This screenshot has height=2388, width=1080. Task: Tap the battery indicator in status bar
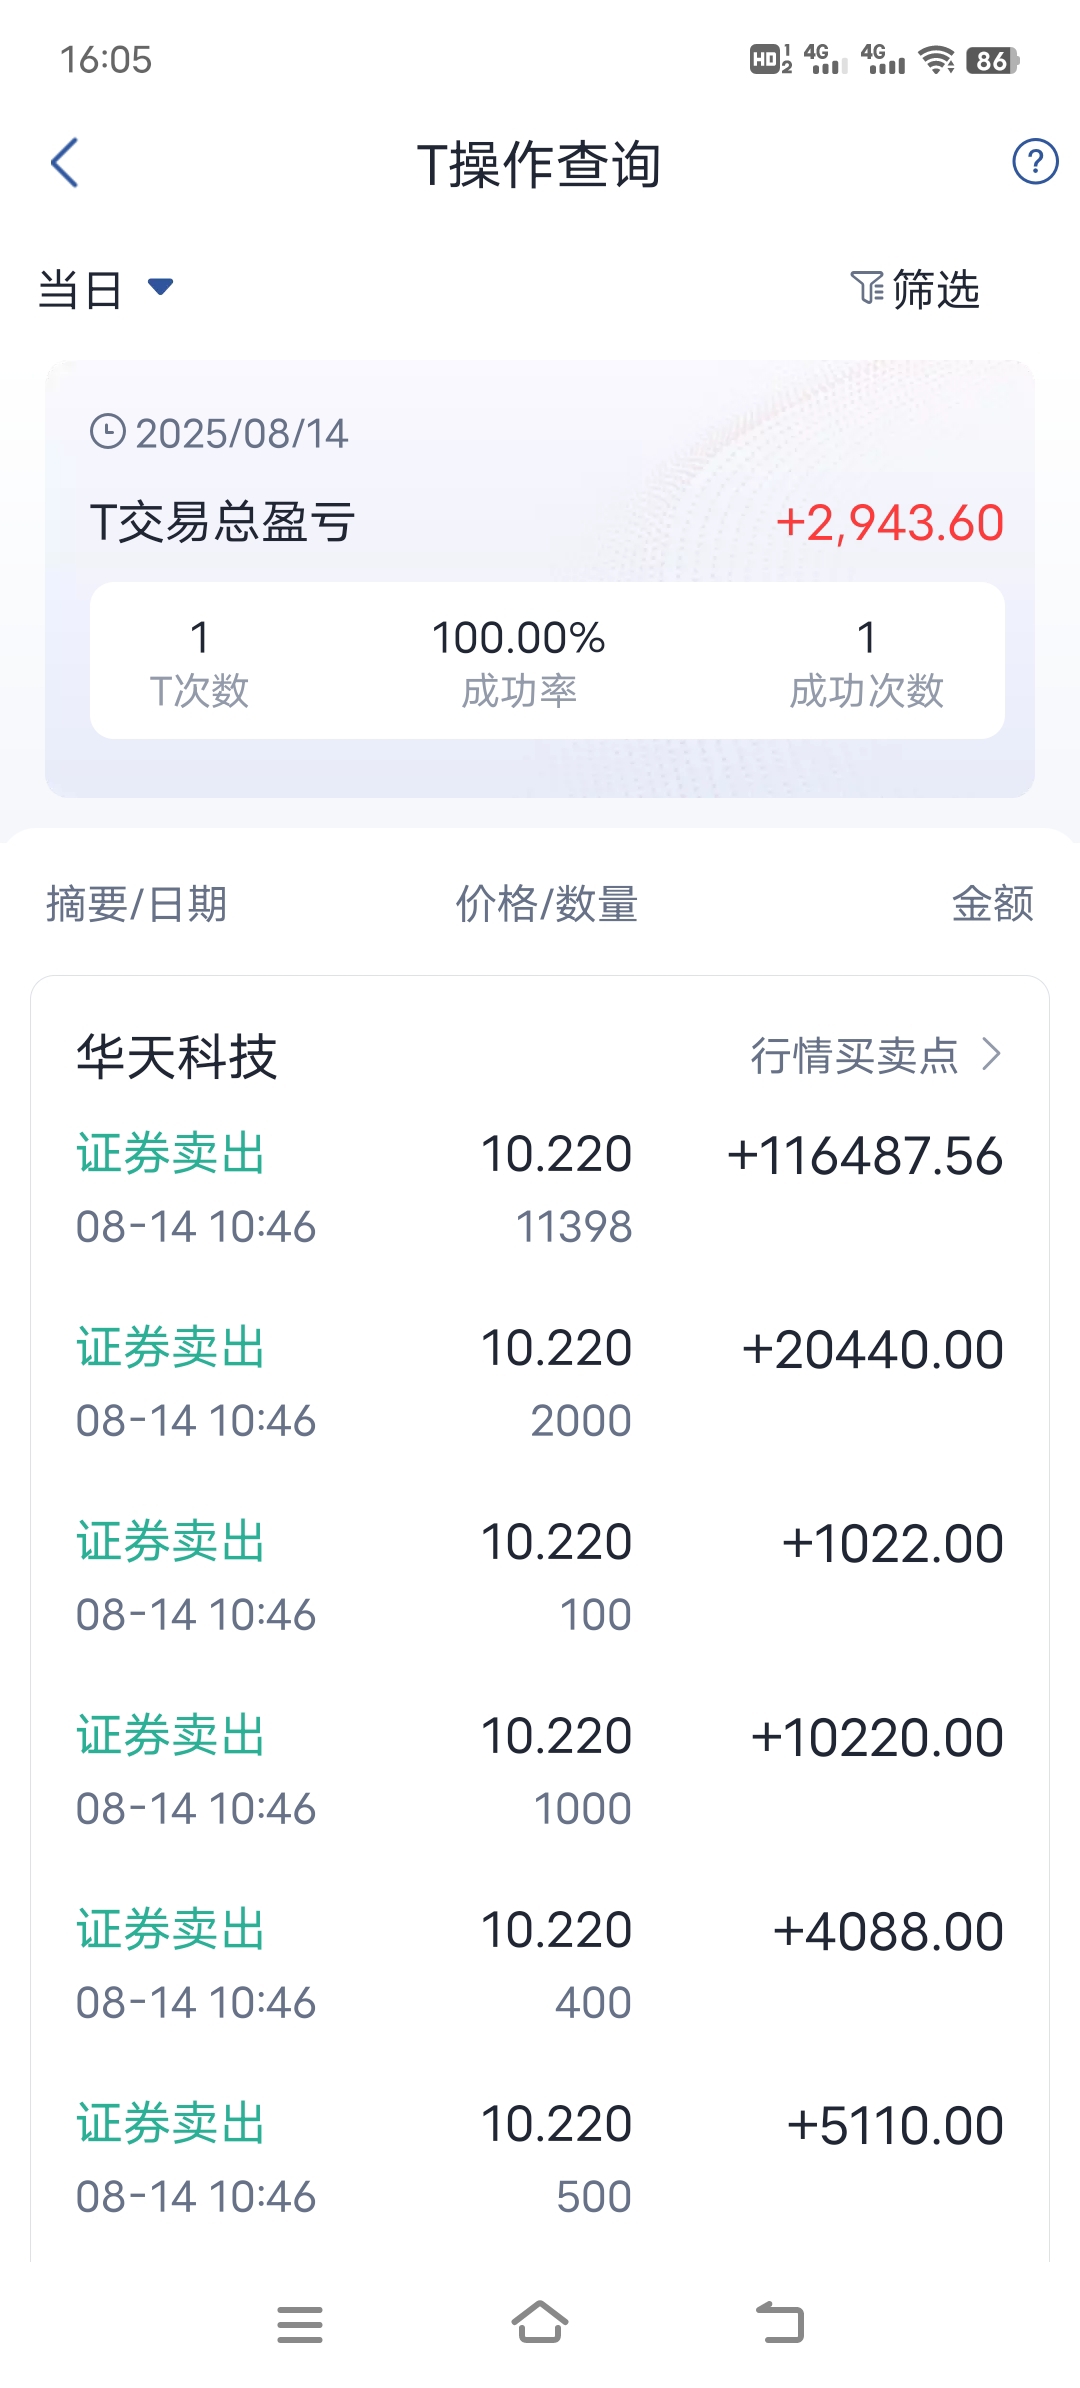tap(992, 60)
